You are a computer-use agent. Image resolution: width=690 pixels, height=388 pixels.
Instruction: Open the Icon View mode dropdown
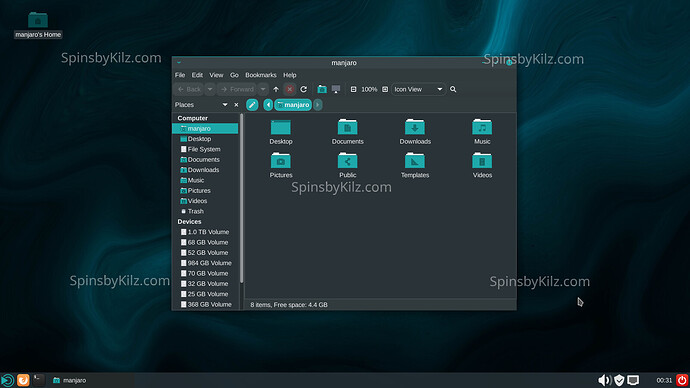point(418,89)
